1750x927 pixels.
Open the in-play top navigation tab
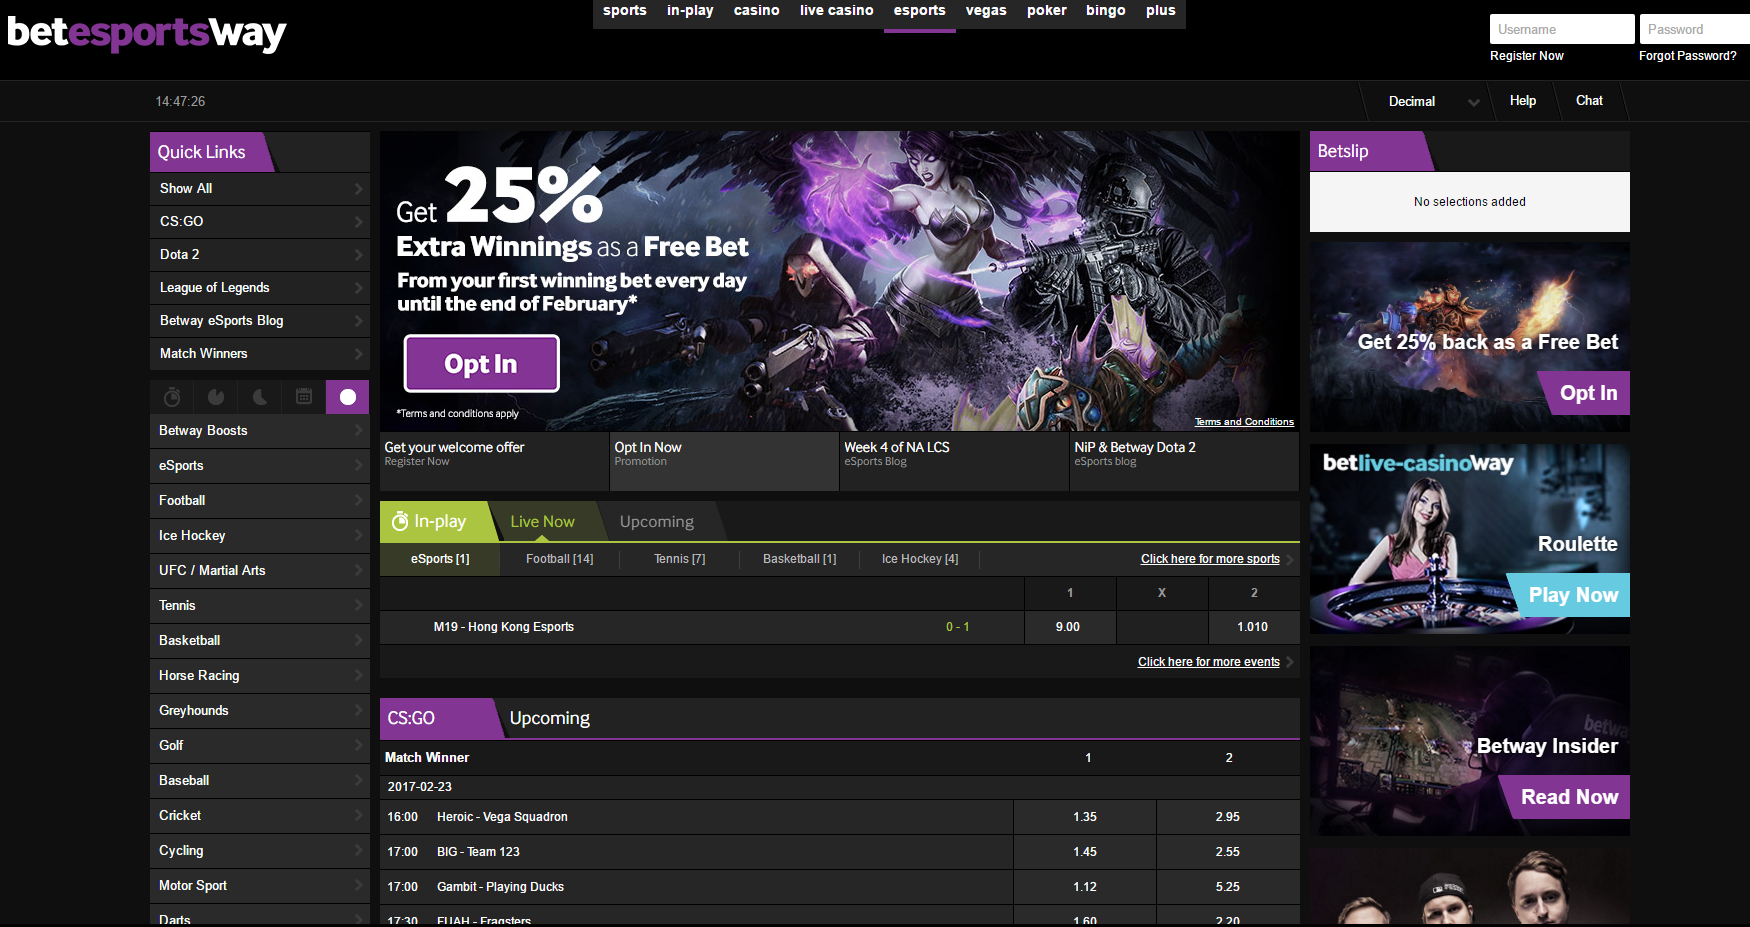click(690, 11)
